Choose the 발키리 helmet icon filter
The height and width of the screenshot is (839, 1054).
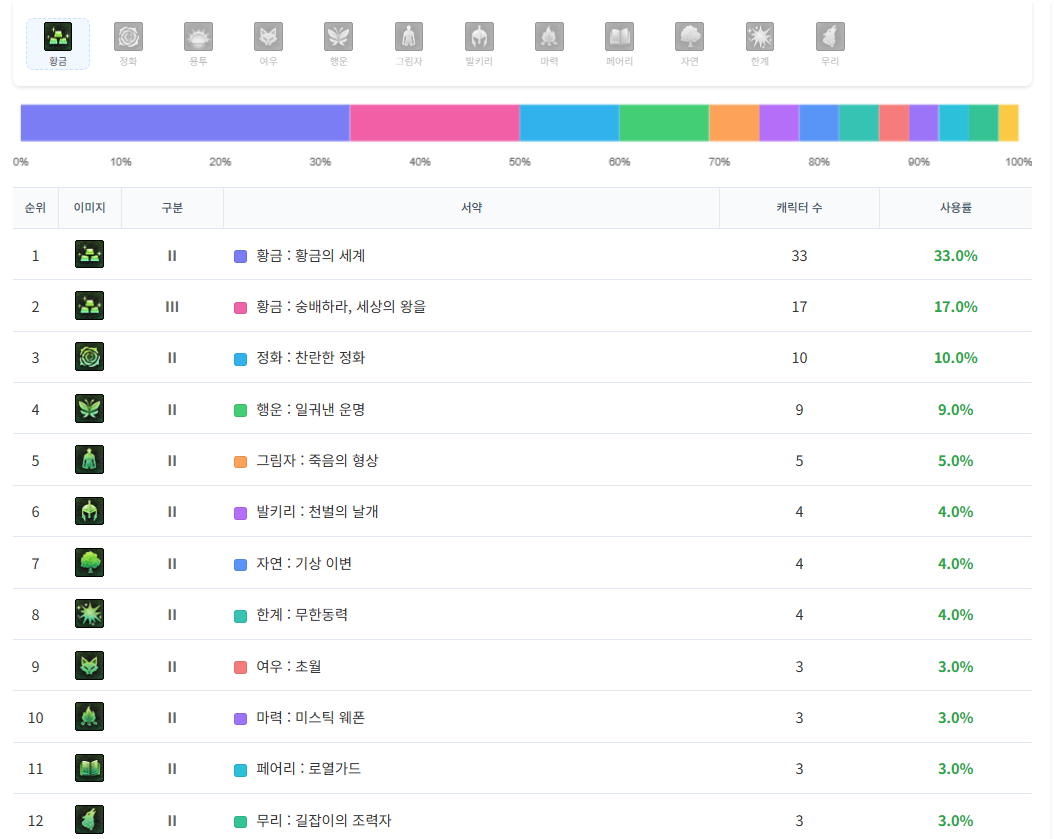click(x=479, y=38)
